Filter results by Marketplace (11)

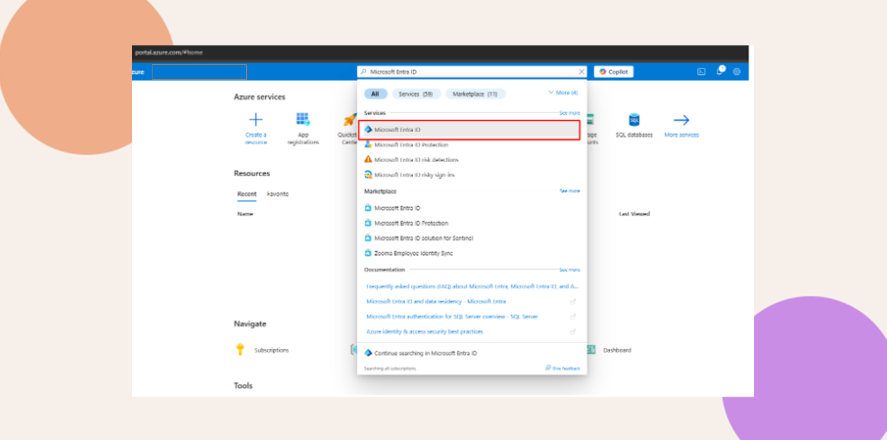[x=475, y=94]
